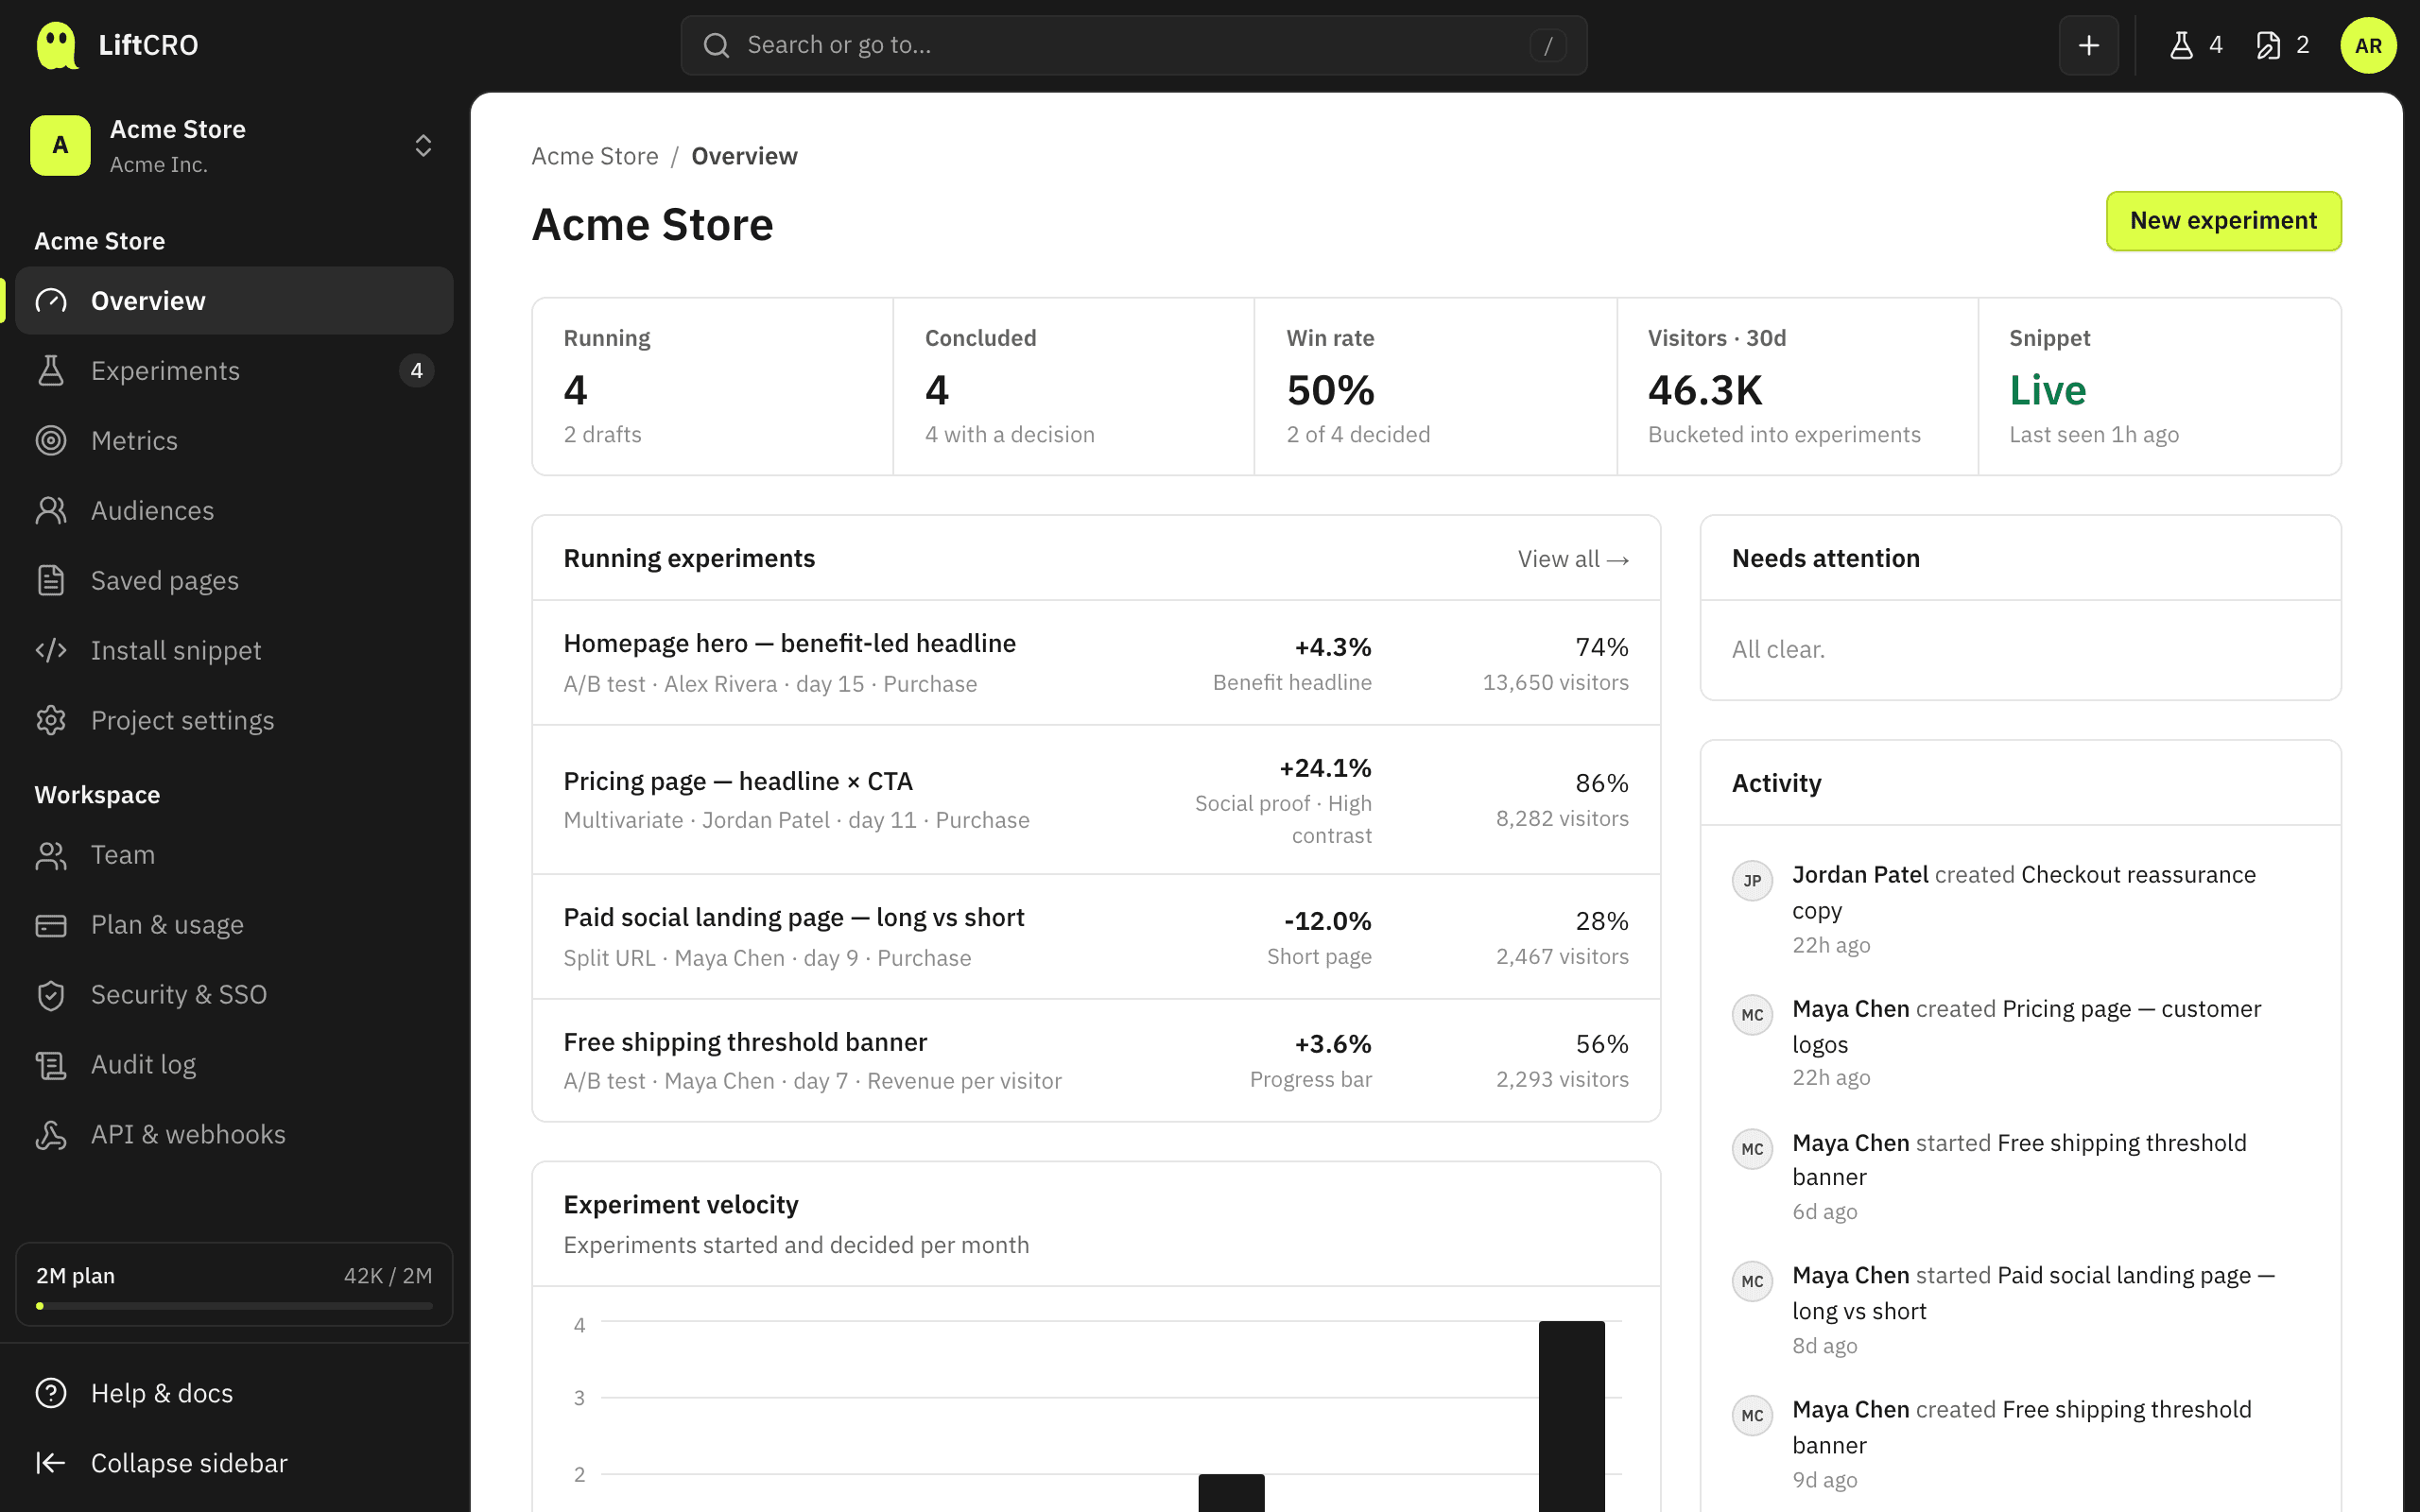
Task: Open the Team menu item
Action: click(x=234, y=855)
